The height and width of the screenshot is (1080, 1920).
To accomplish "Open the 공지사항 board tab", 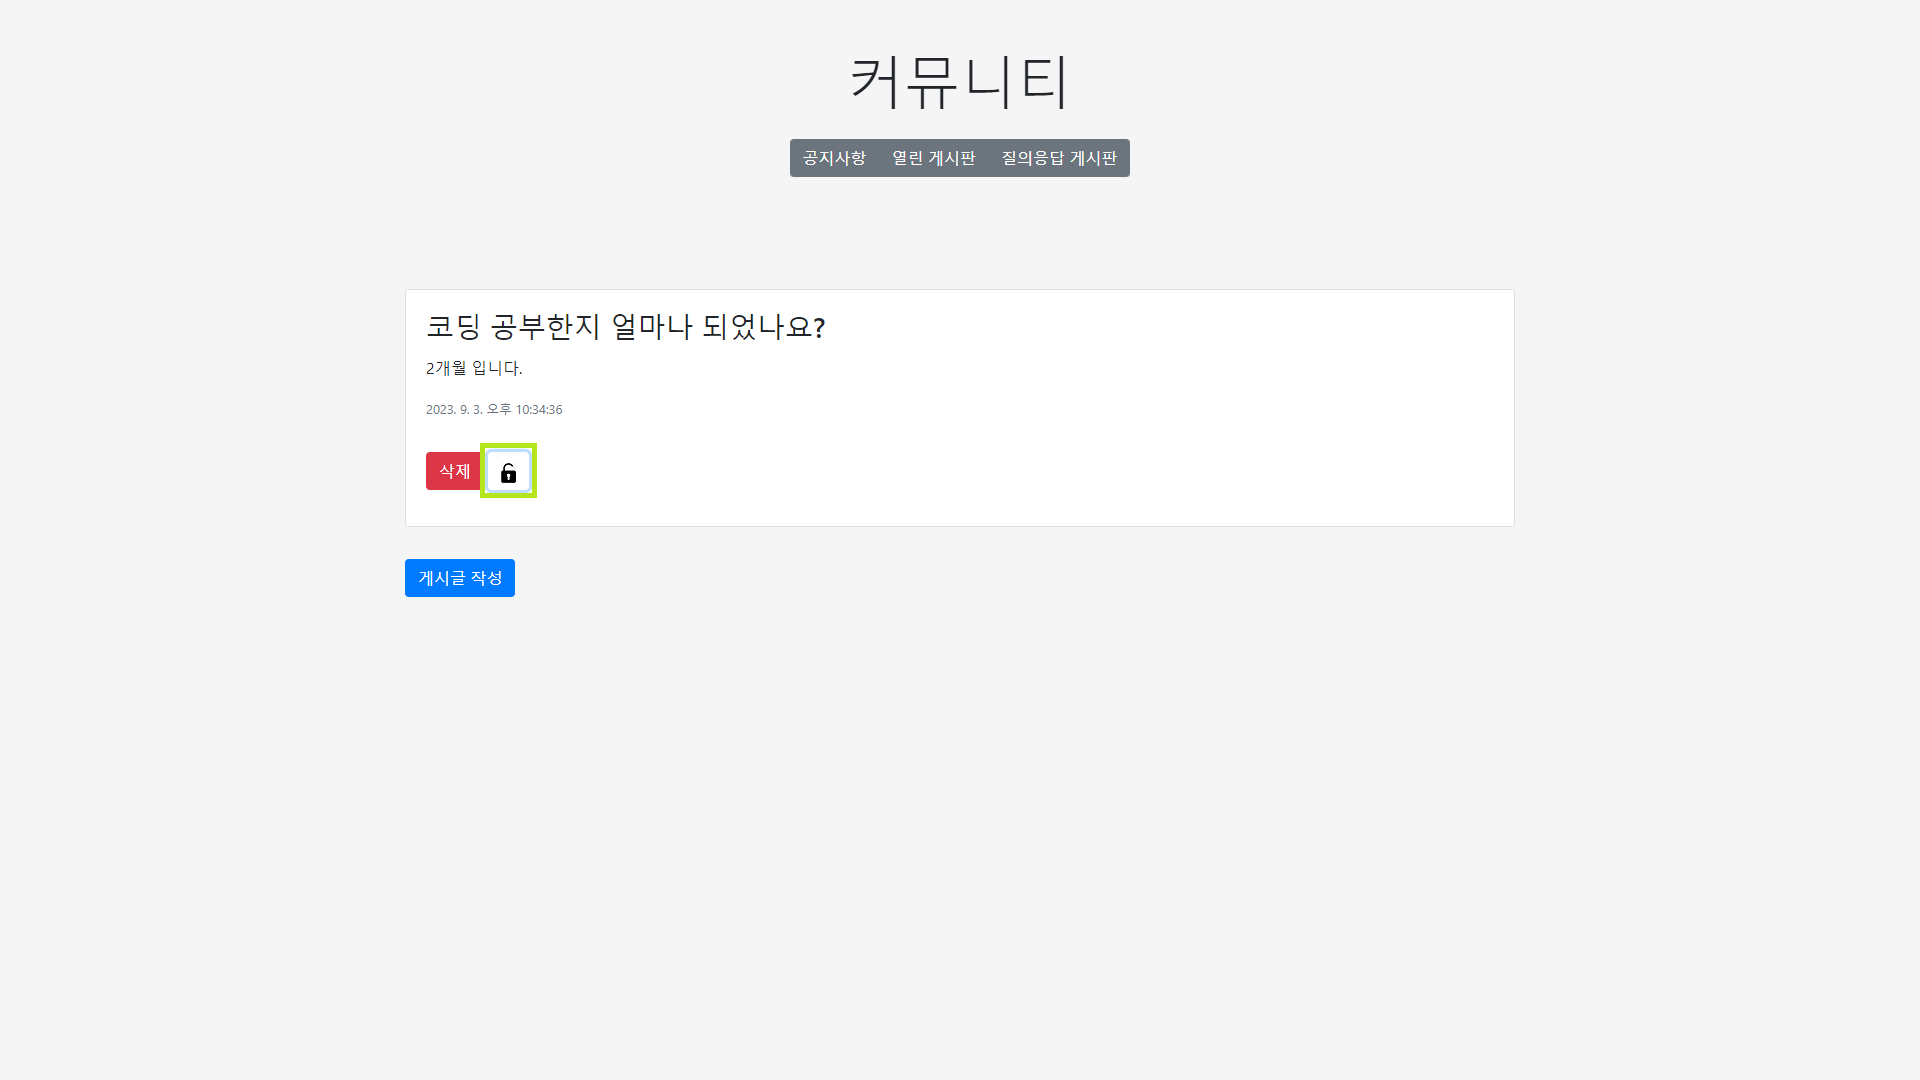I will (x=834, y=158).
